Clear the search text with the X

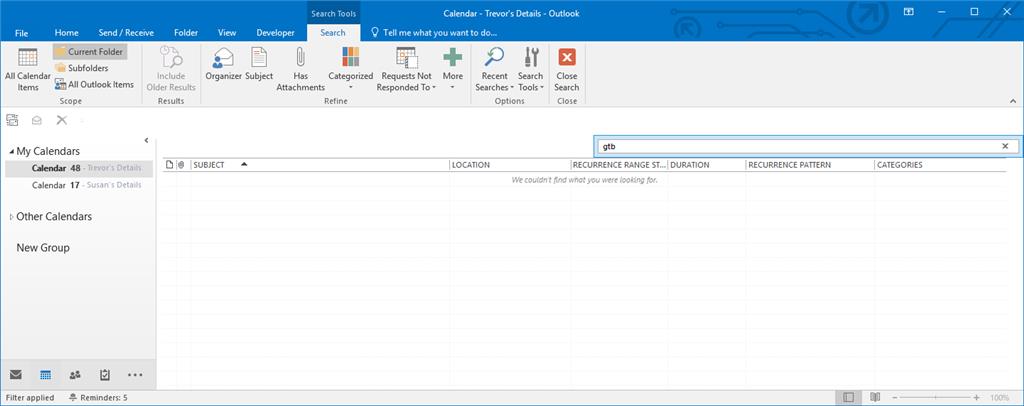(1005, 146)
